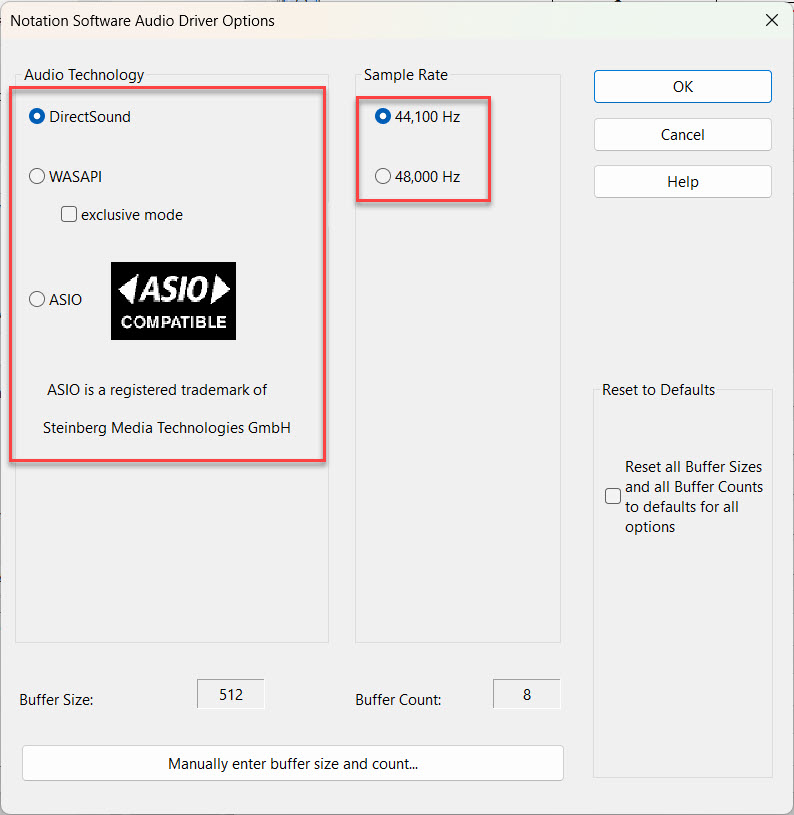
Task: Cancel the audio driver dialog
Action: point(682,134)
